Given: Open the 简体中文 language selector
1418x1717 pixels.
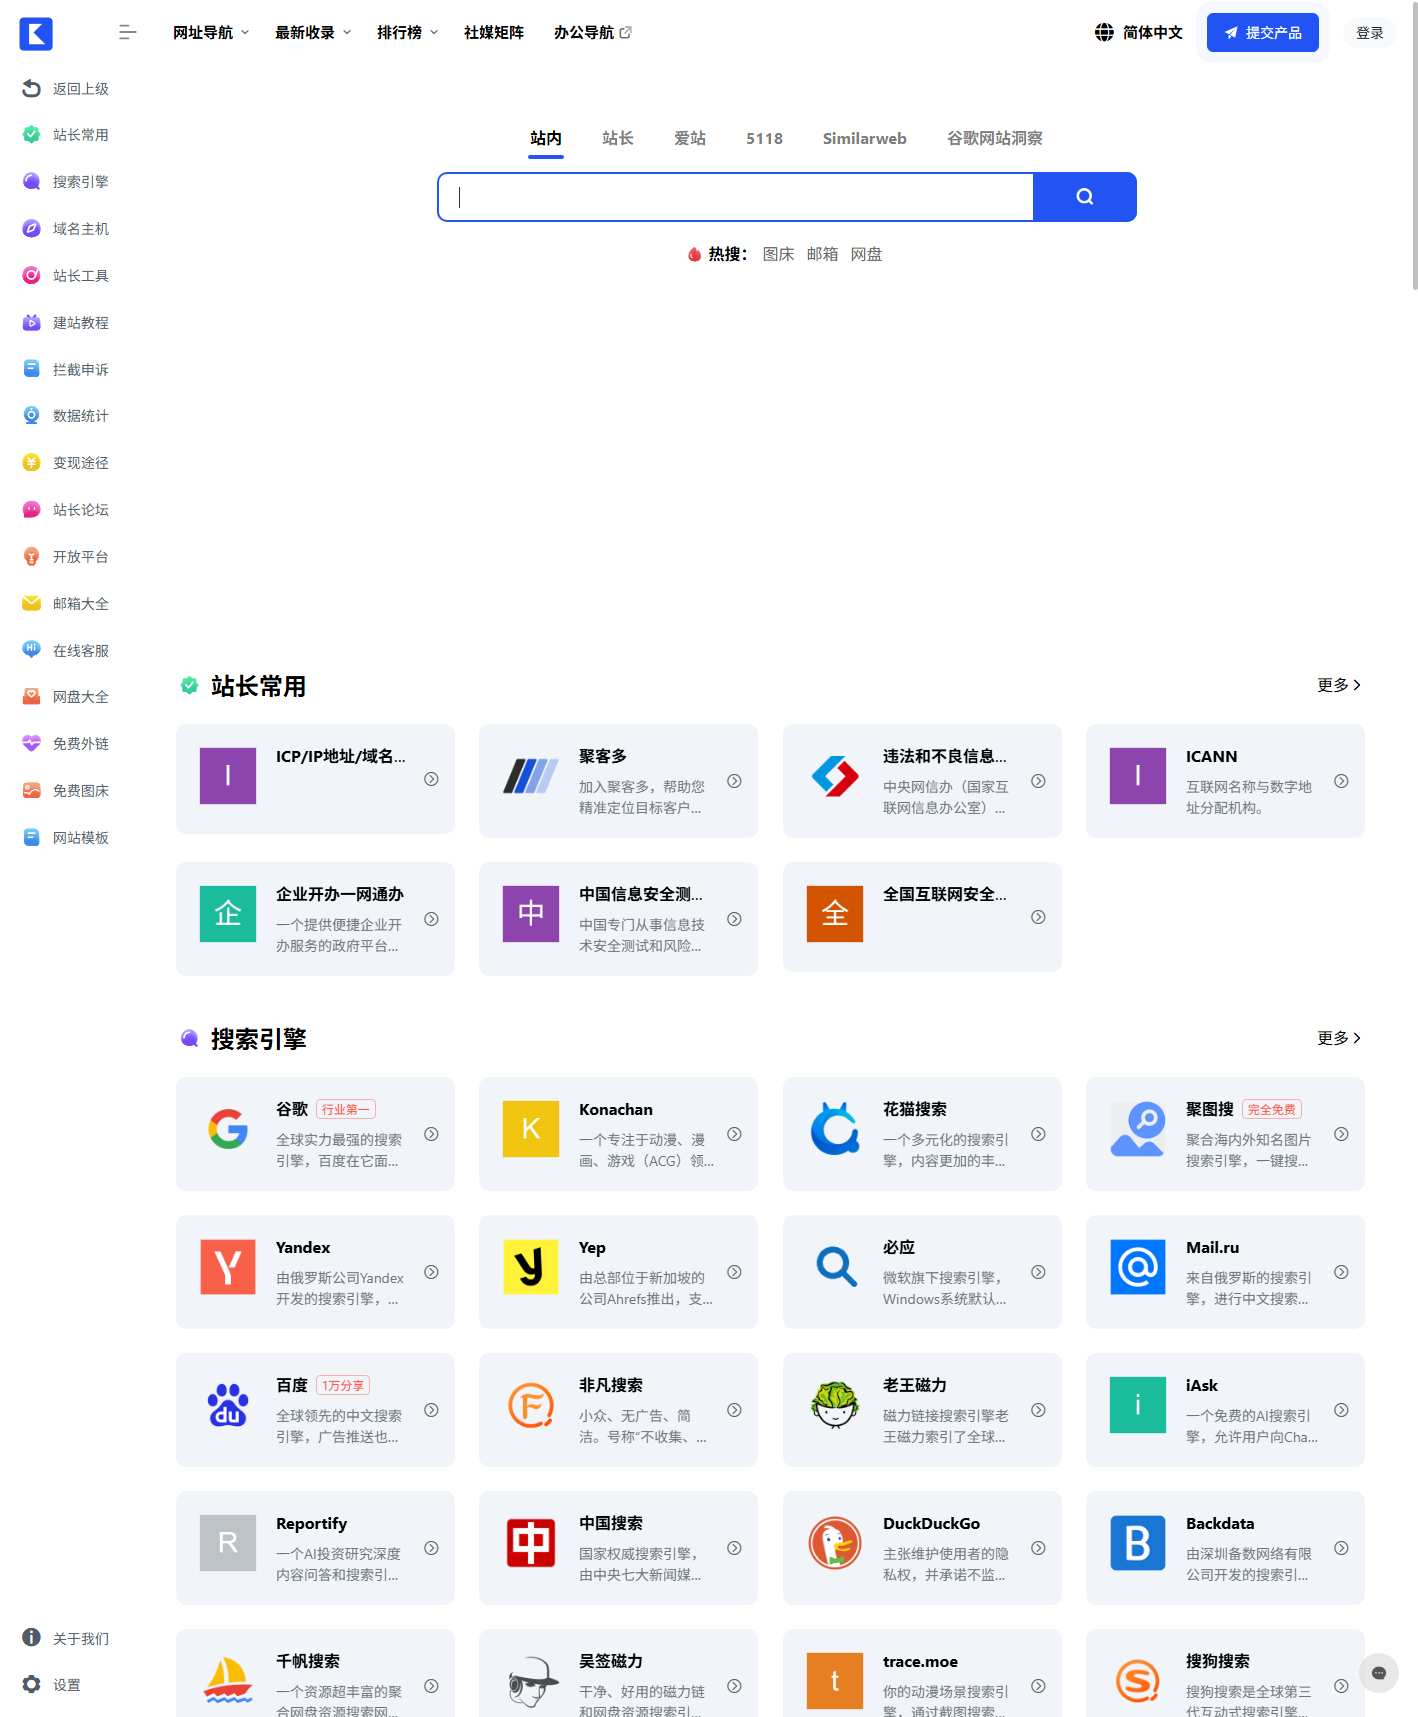Looking at the screenshot, I should (x=1139, y=33).
